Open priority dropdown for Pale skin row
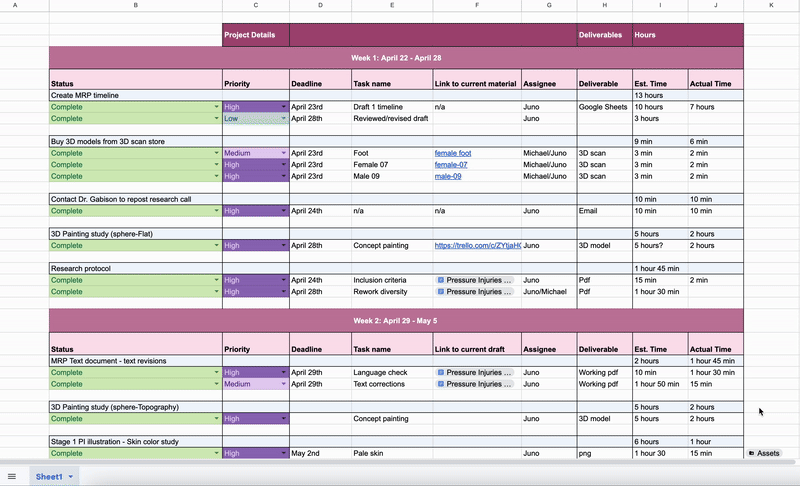Image resolution: width=800 pixels, height=486 pixels. (284, 453)
